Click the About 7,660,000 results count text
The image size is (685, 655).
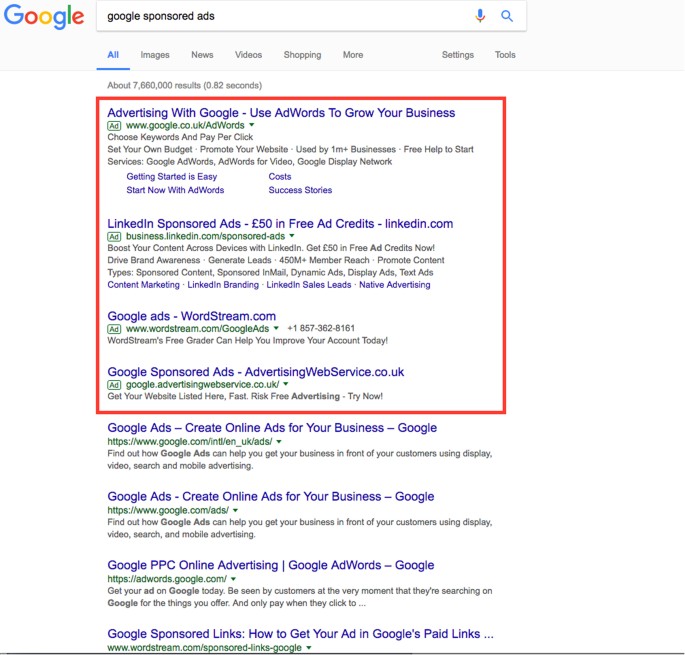point(184,86)
